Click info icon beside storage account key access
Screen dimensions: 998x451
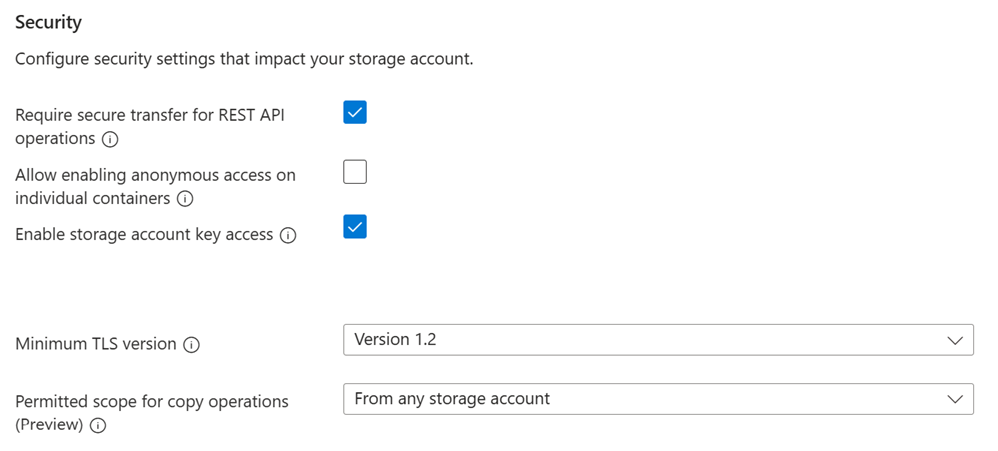pos(288,235)
